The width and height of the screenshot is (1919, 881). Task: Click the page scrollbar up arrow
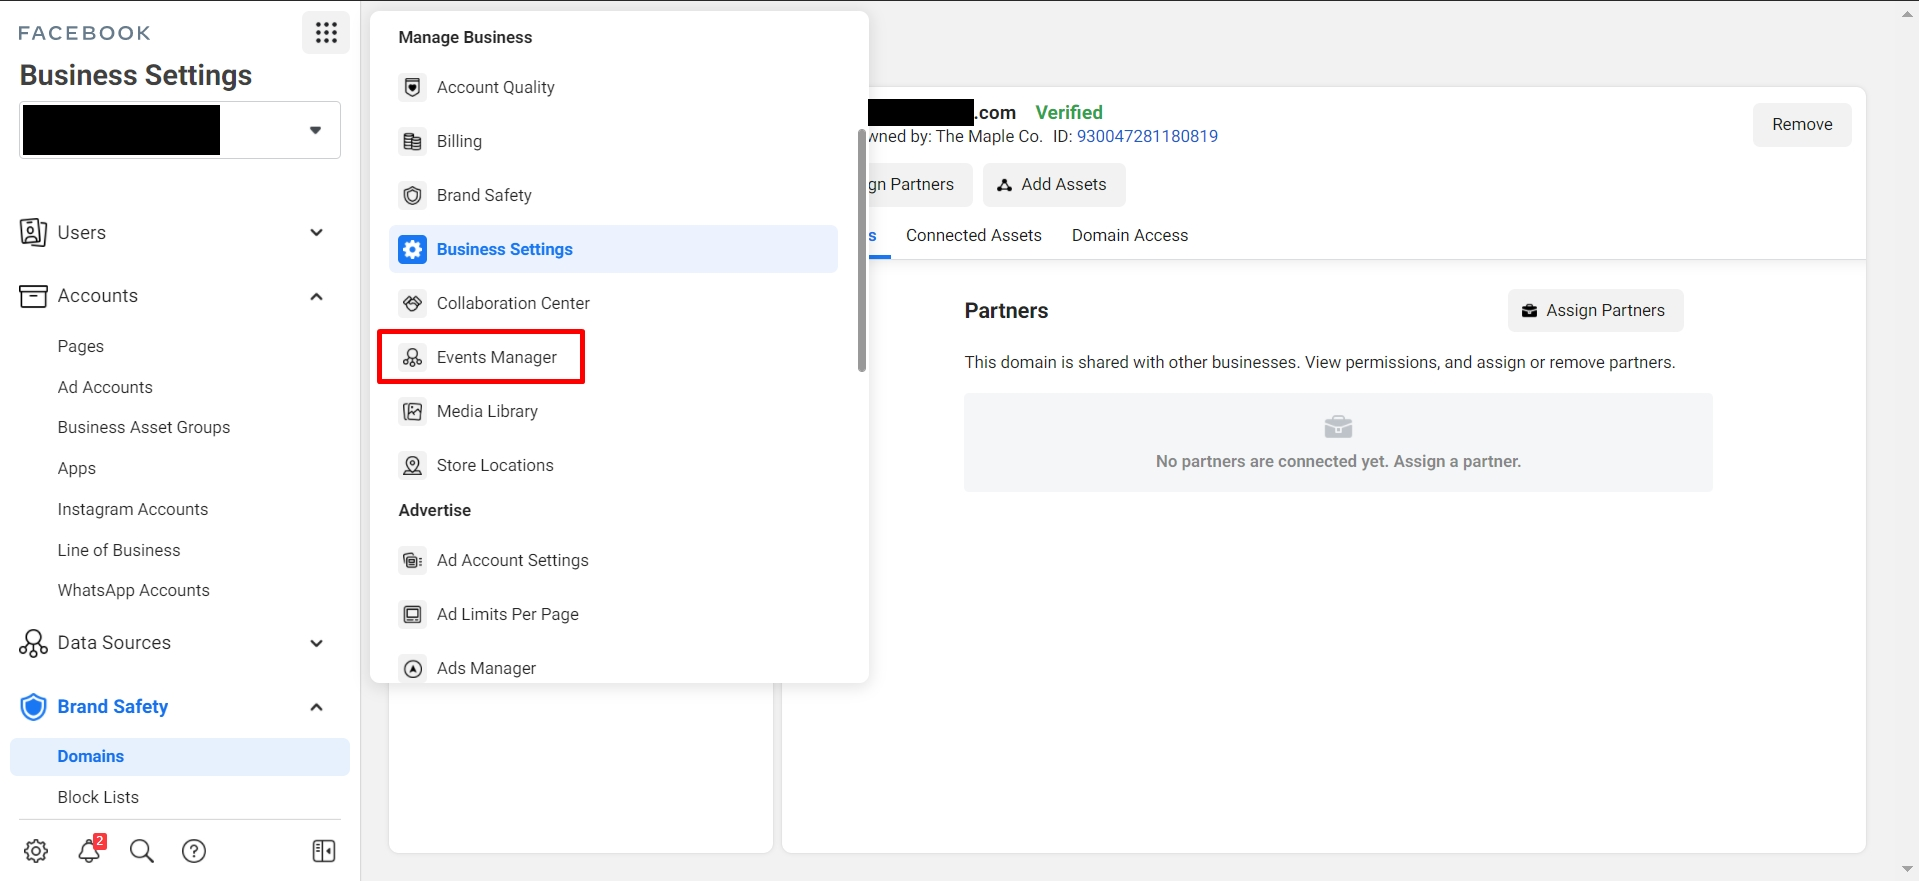pos(1908,14)
